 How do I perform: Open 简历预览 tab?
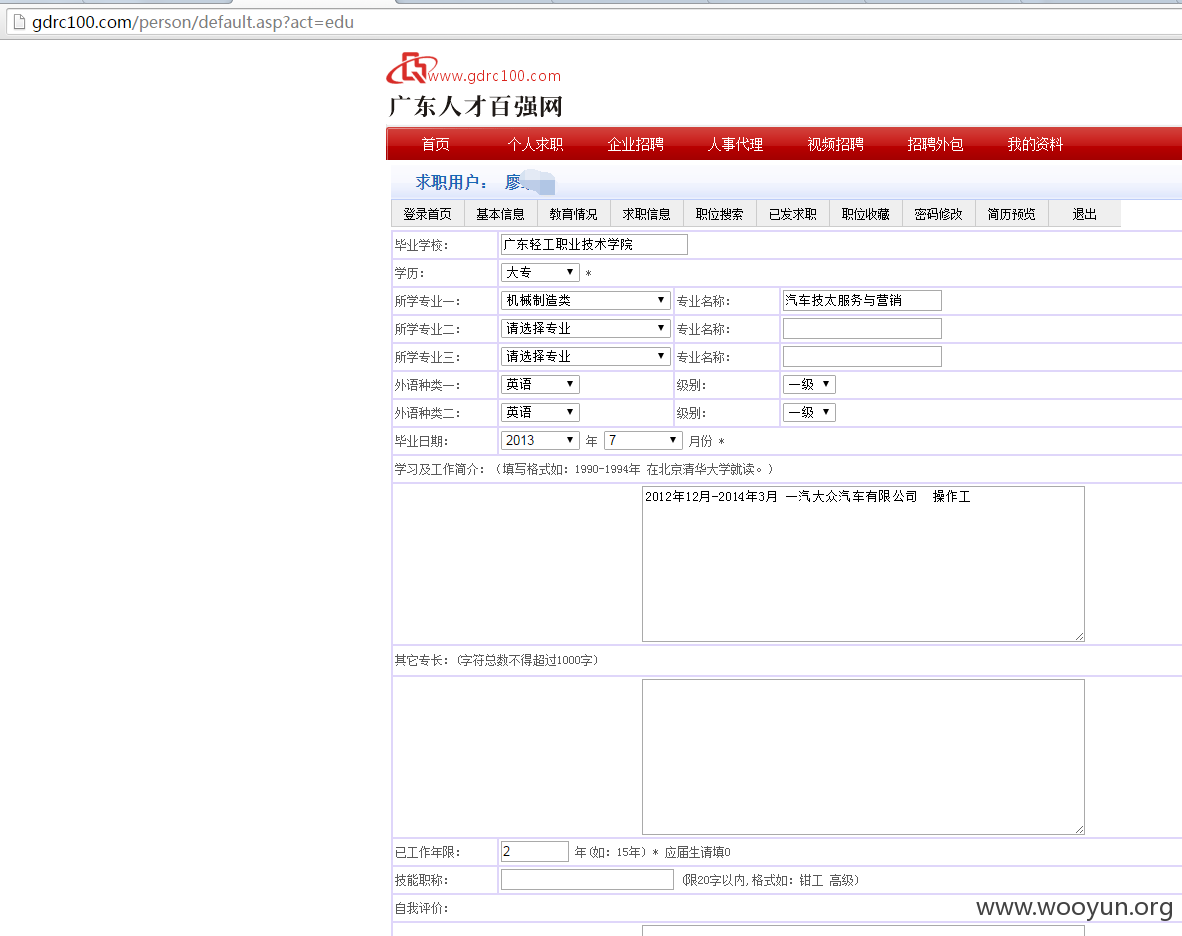(1012, 214)
